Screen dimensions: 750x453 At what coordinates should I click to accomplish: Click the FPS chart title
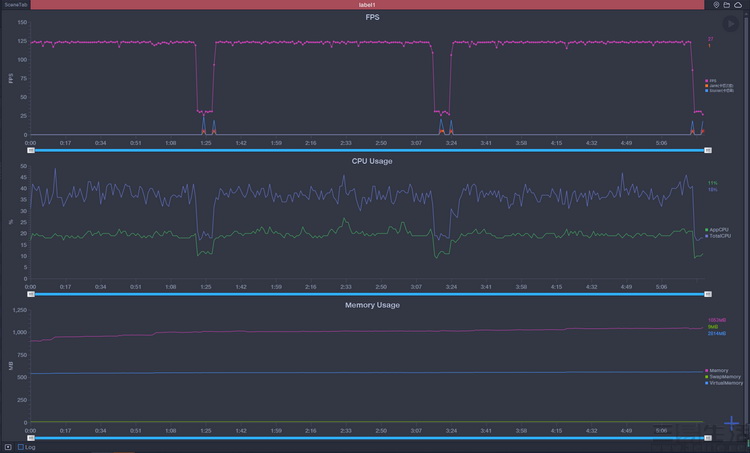pyautogui.click(x=372, y=17)
